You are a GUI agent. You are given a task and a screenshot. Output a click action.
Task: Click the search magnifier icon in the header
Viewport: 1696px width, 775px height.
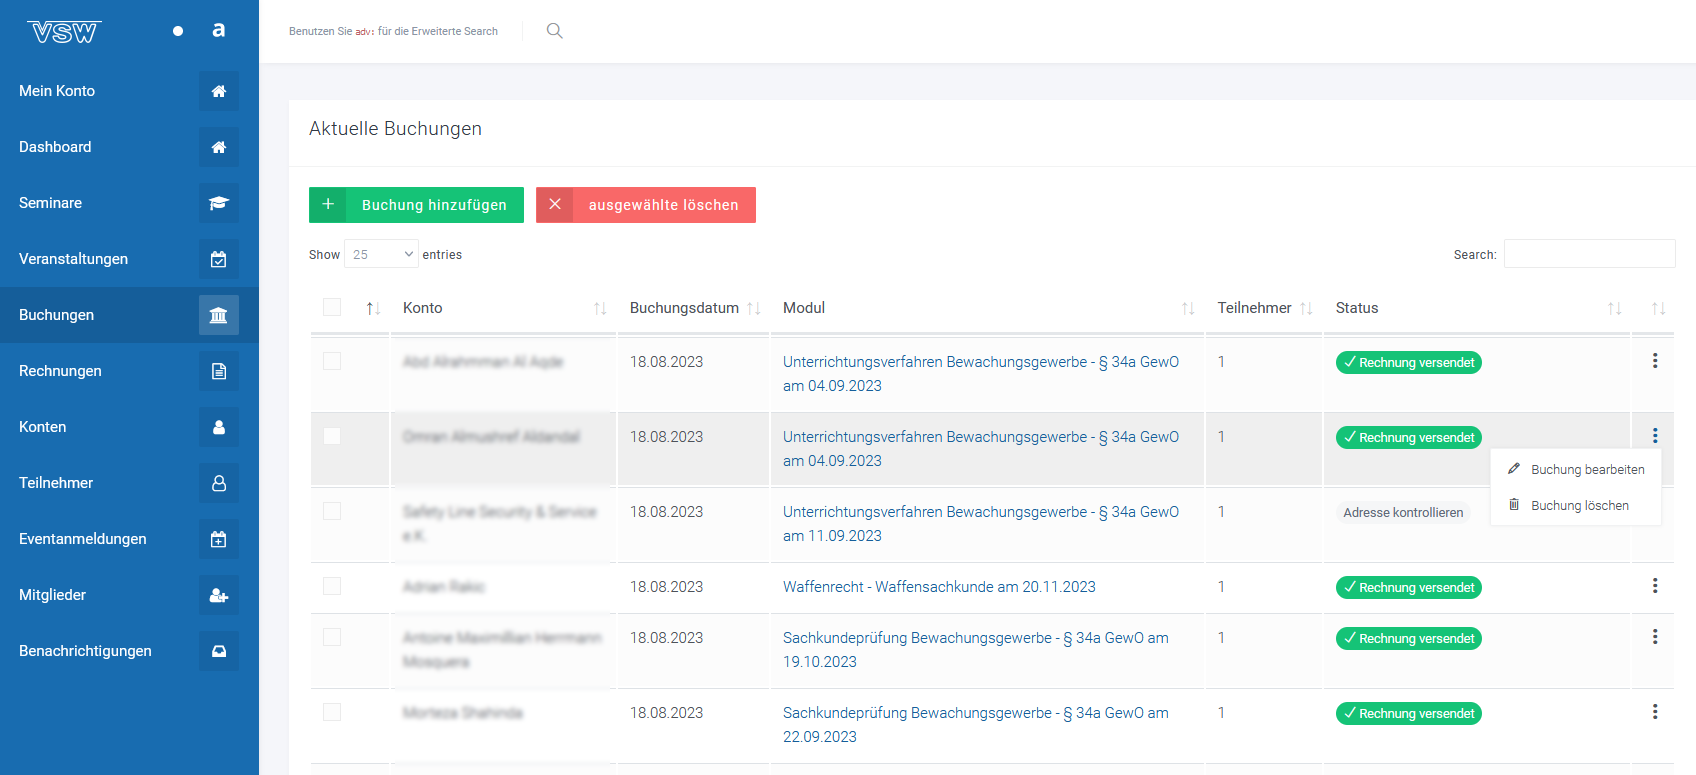click(x=554, y=31)
